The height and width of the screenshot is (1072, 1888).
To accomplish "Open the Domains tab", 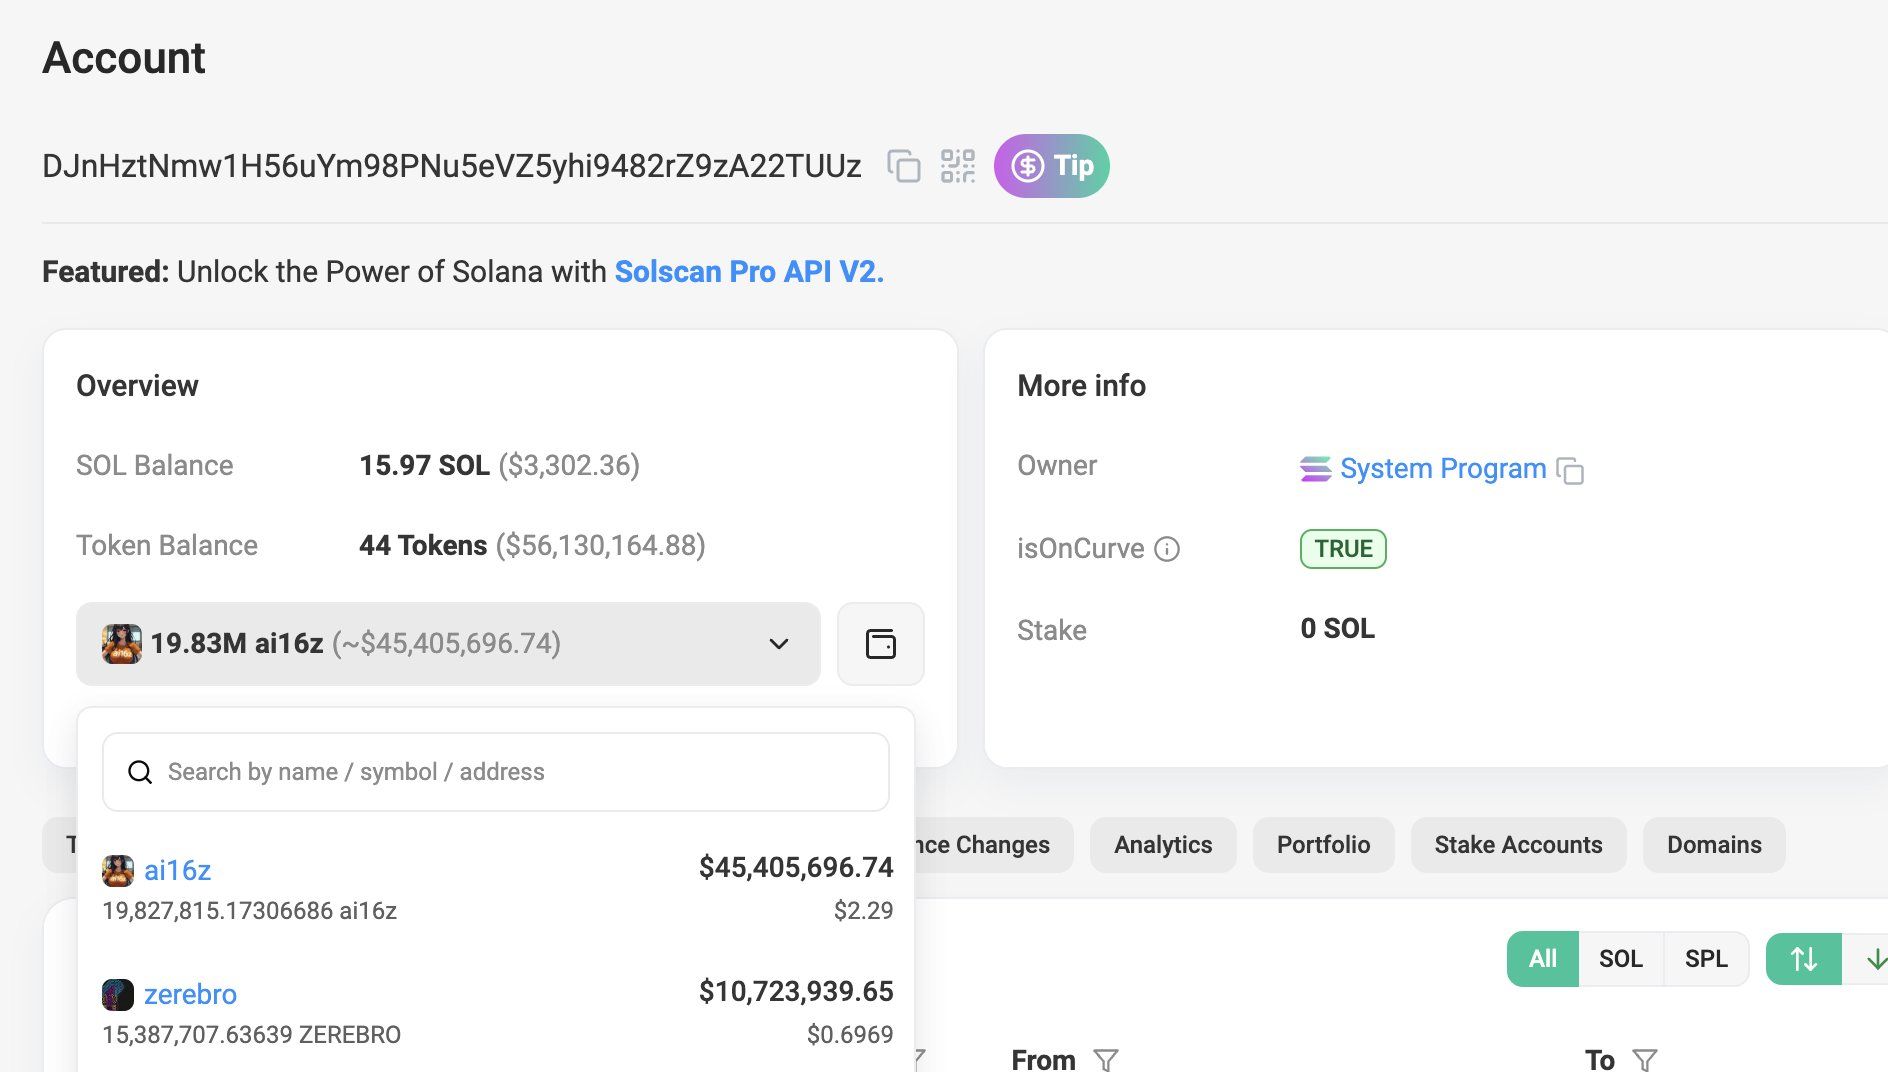I will (1714, 845).
